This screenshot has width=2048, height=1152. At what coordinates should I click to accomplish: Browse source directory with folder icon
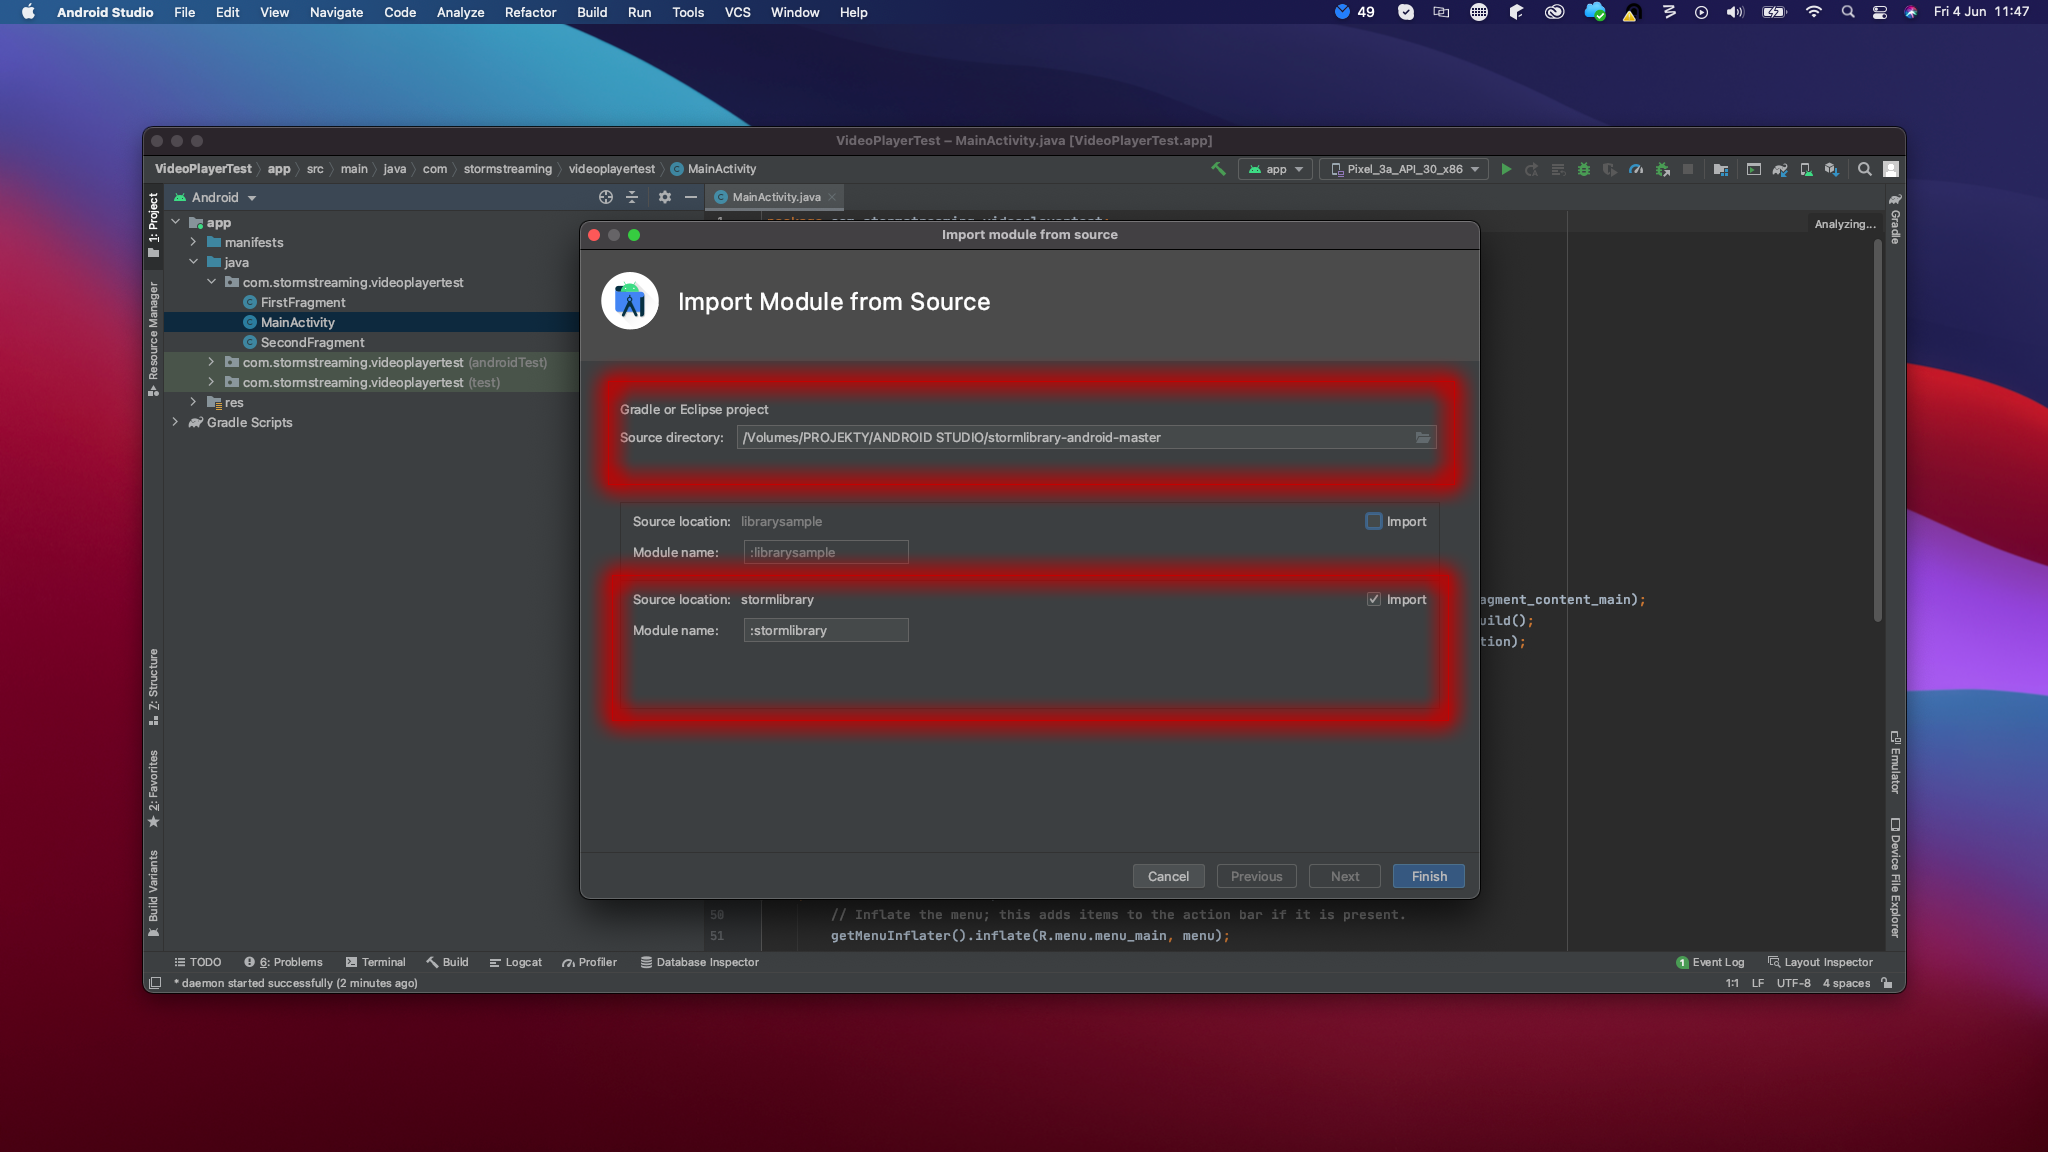coord(1423,437)
